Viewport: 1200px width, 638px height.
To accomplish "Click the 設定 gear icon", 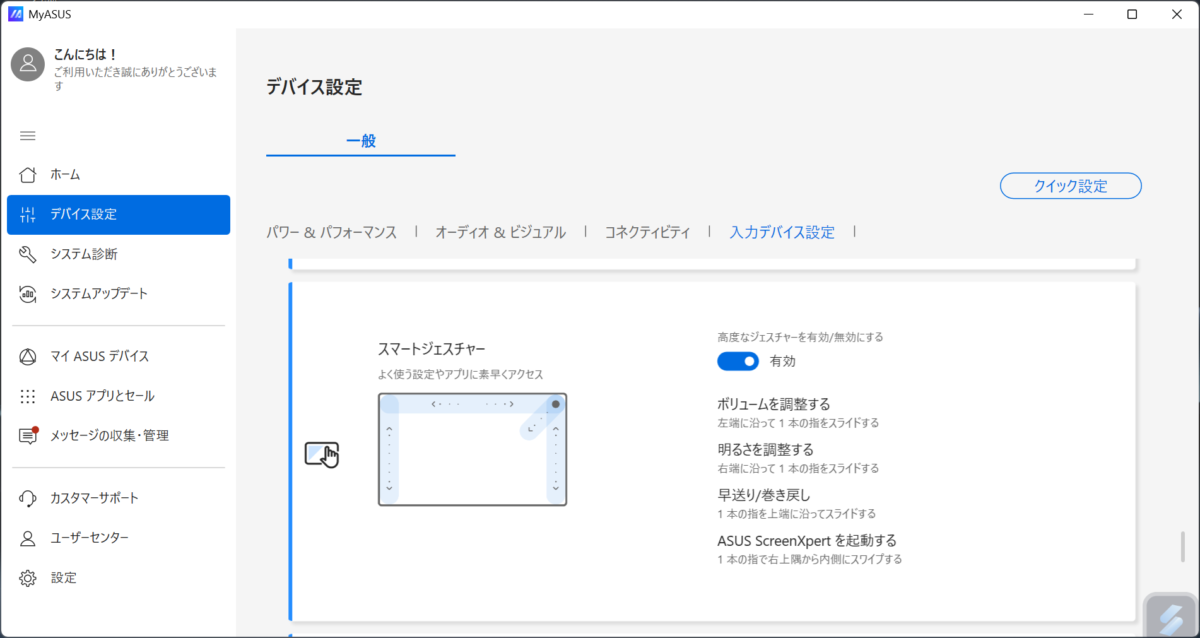I will pos(28,578).
